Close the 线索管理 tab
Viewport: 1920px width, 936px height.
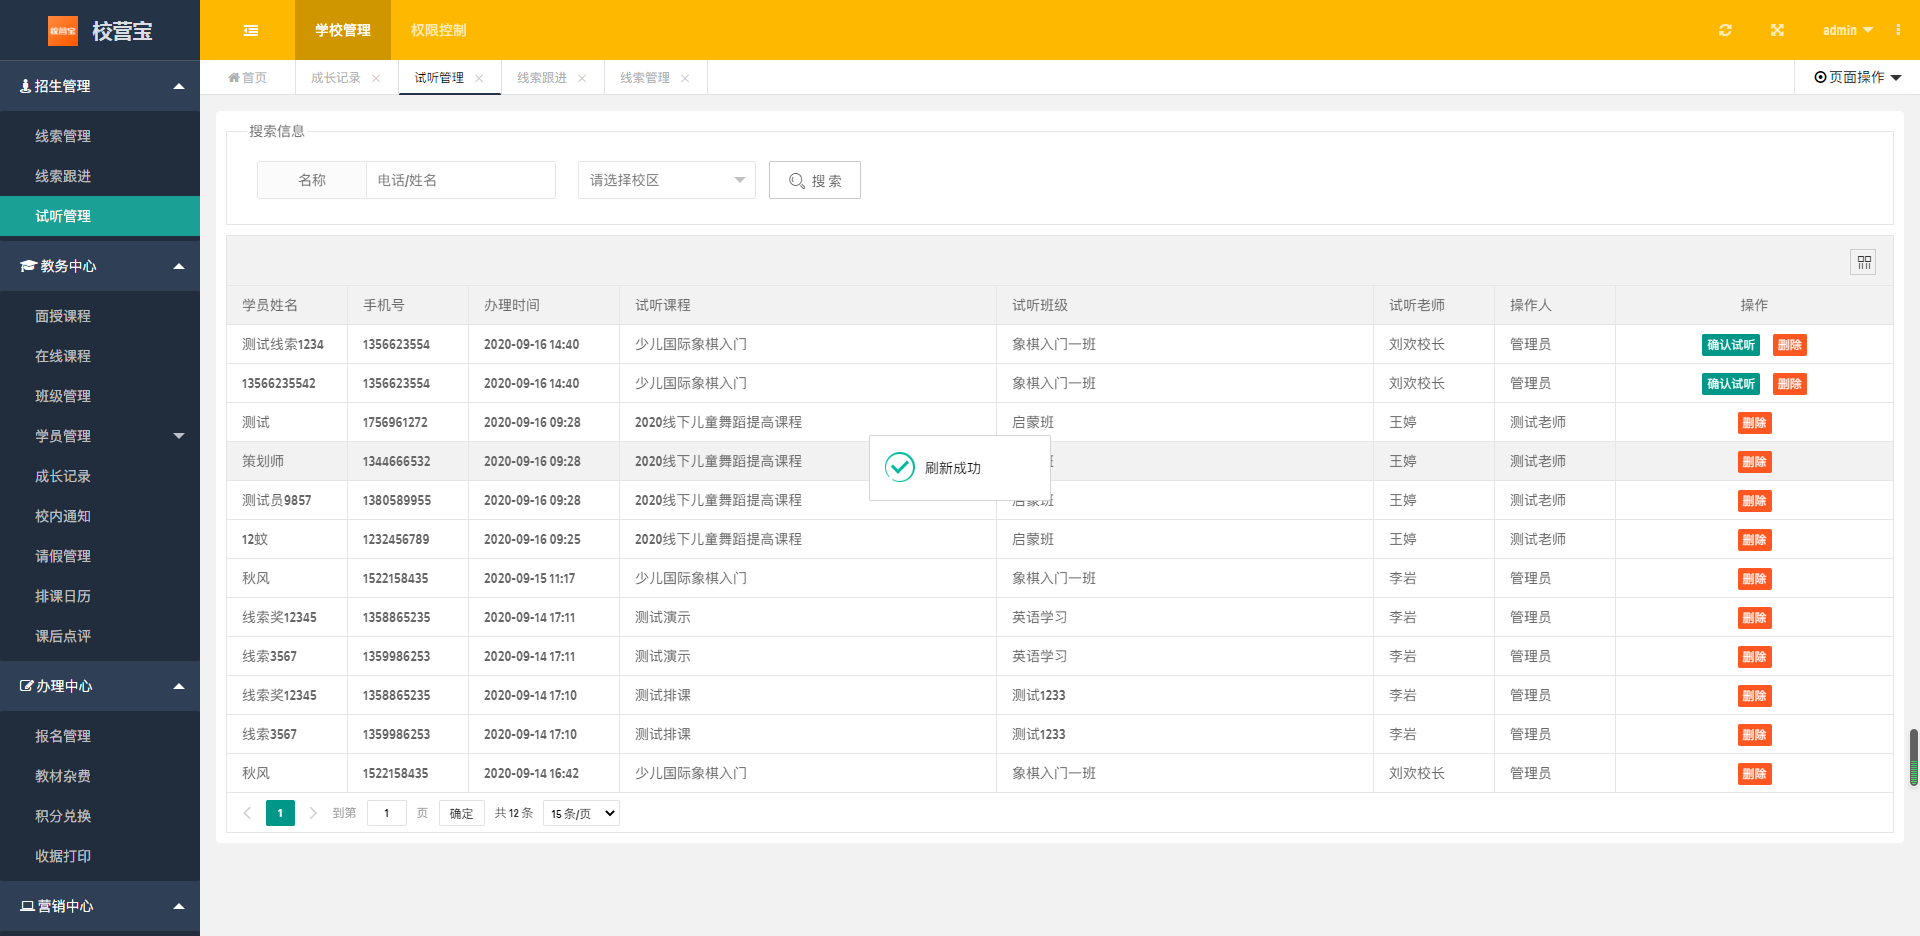pos(685,78)
